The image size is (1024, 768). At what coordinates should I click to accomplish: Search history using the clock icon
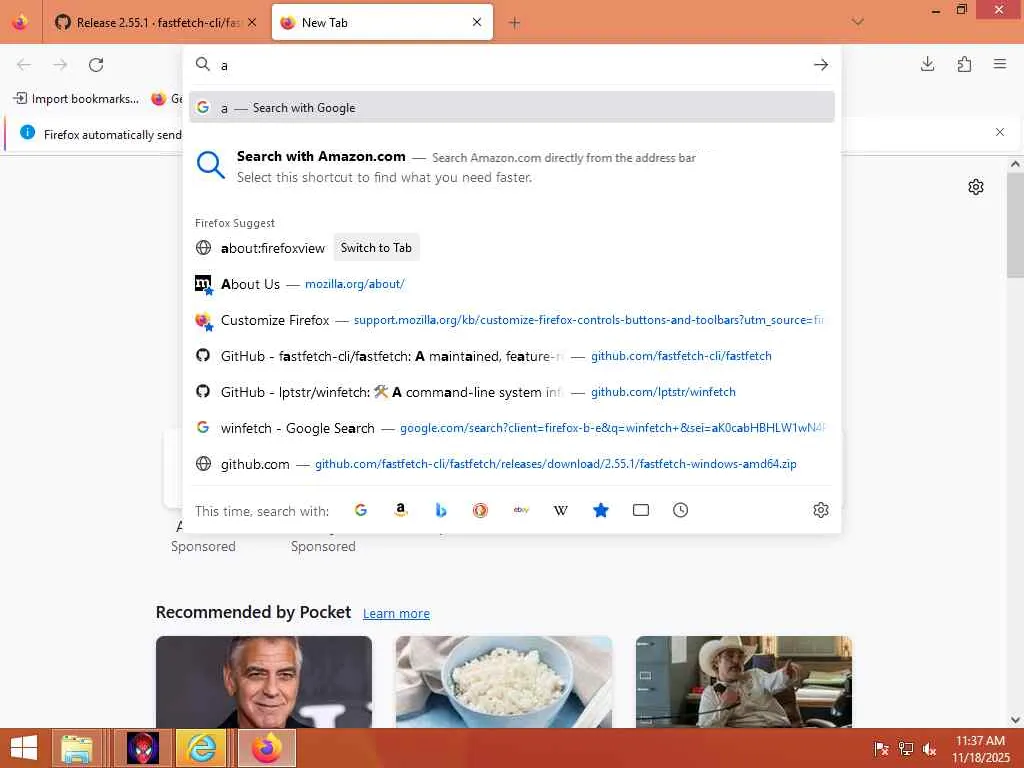[680, 510]
